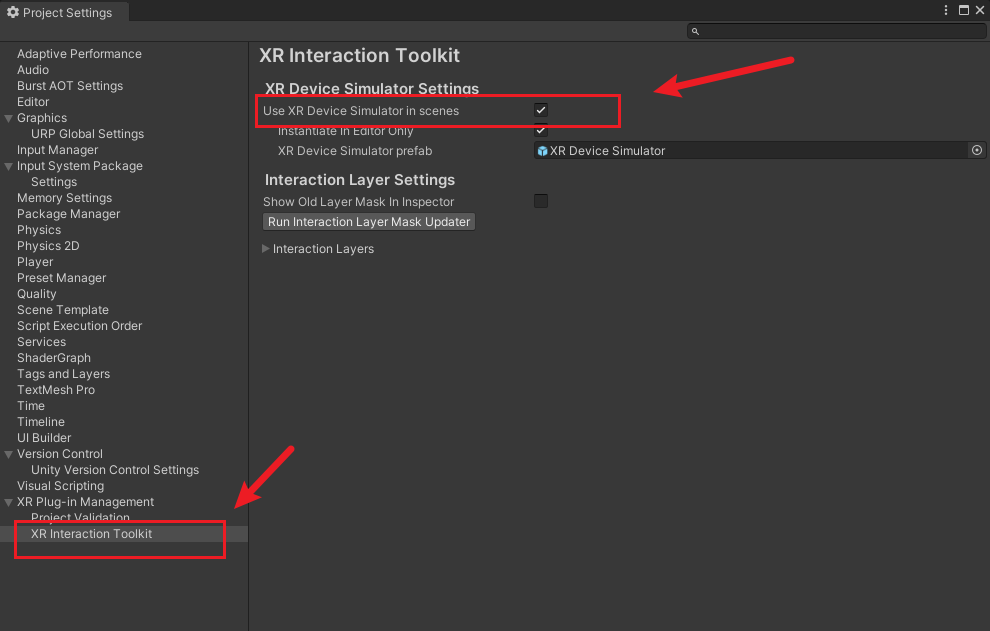Select Input System Package entry
Screen dimensions: 990x631
[x=80, y=165]
